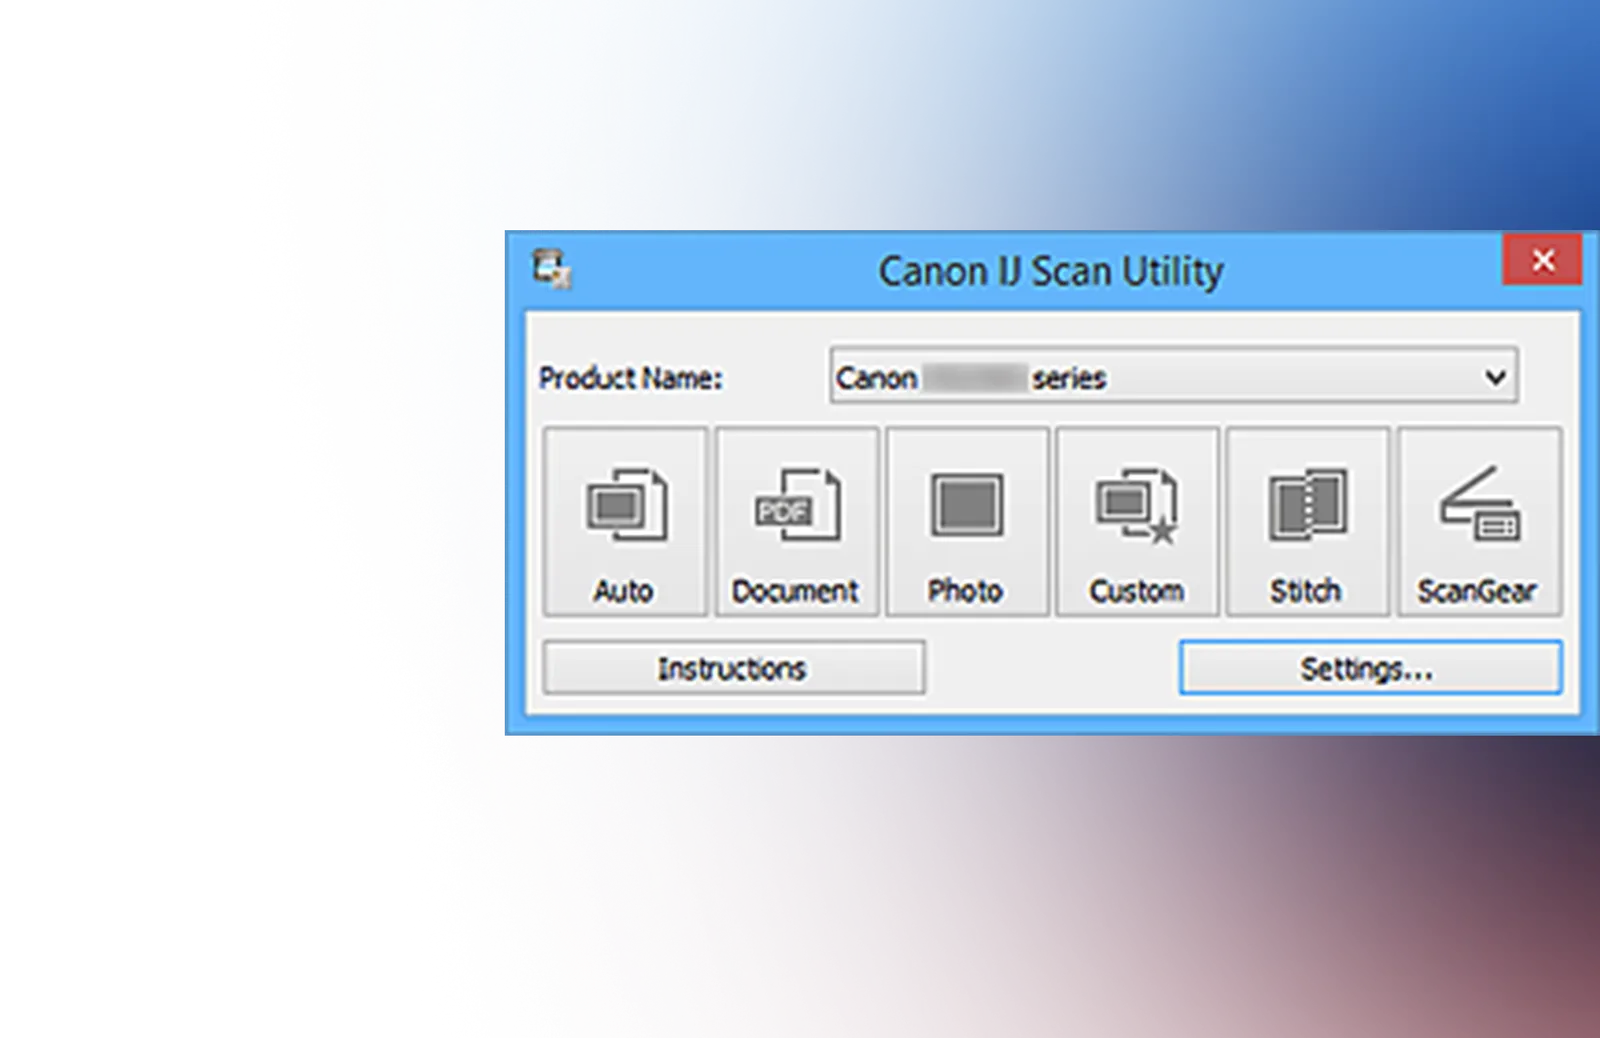The width and height of the screenshot is (1600, 1038).
Task: Start an Auto scan
Action: click(625, 521)
